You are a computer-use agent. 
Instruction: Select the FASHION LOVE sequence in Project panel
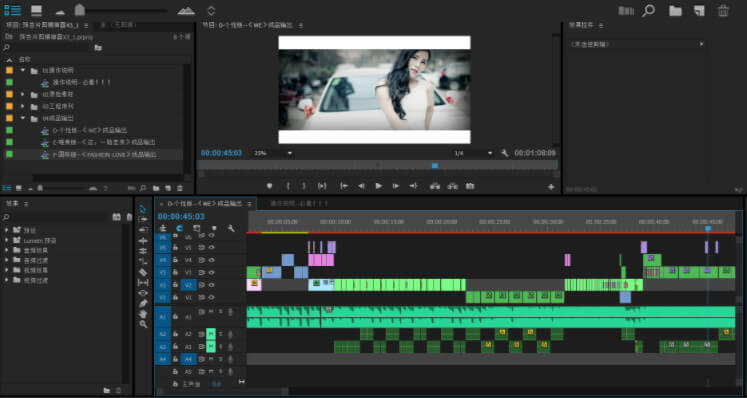104,154
